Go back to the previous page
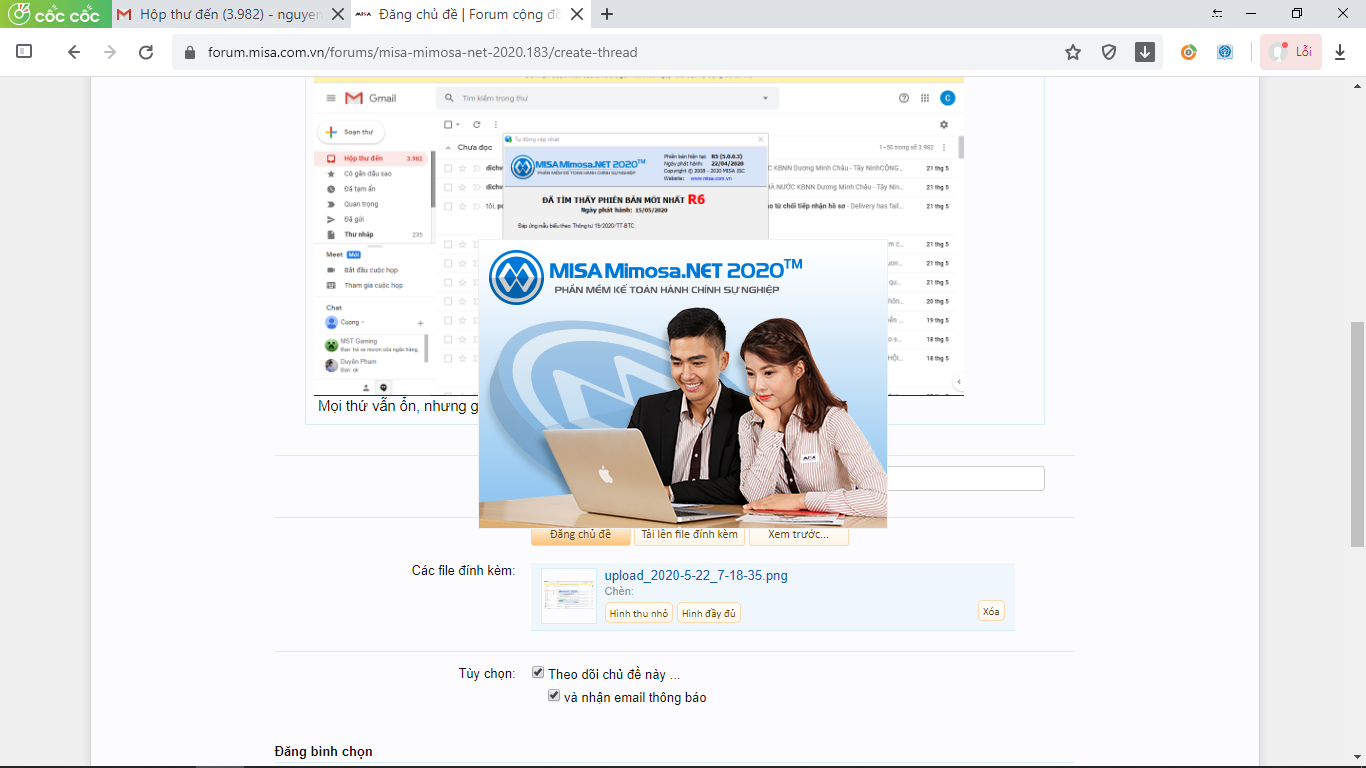Viewport: 1366px width, 768px height. pyautogui.click(x=73, y=52)
